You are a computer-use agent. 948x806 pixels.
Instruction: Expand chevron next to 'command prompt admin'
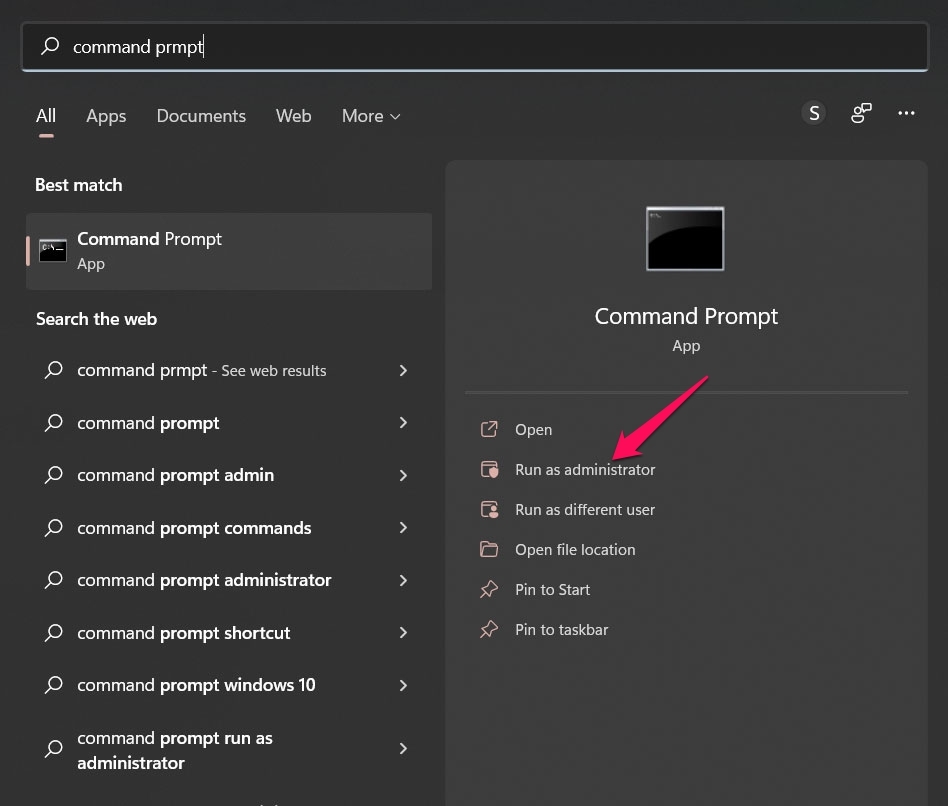click(403, 475)
